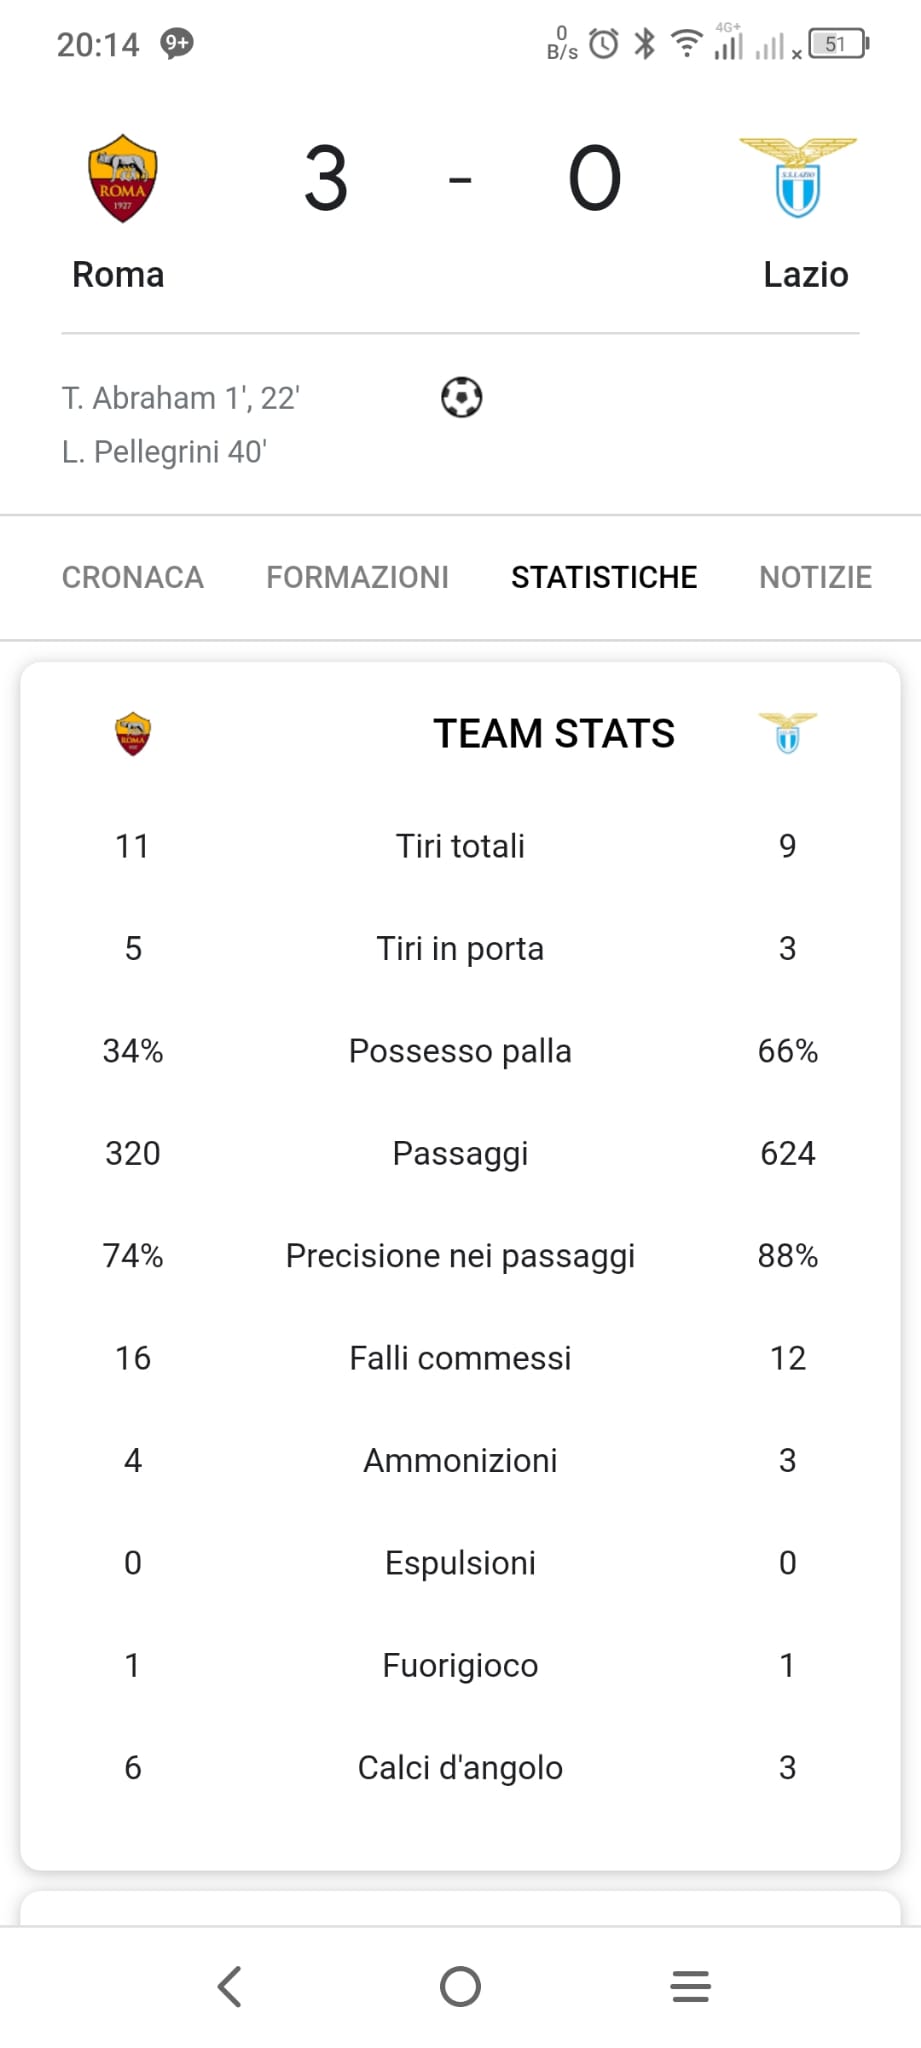921x2048 pixels.
Task: Tap the Lazio crest in the score header
Action: point(798,178)
